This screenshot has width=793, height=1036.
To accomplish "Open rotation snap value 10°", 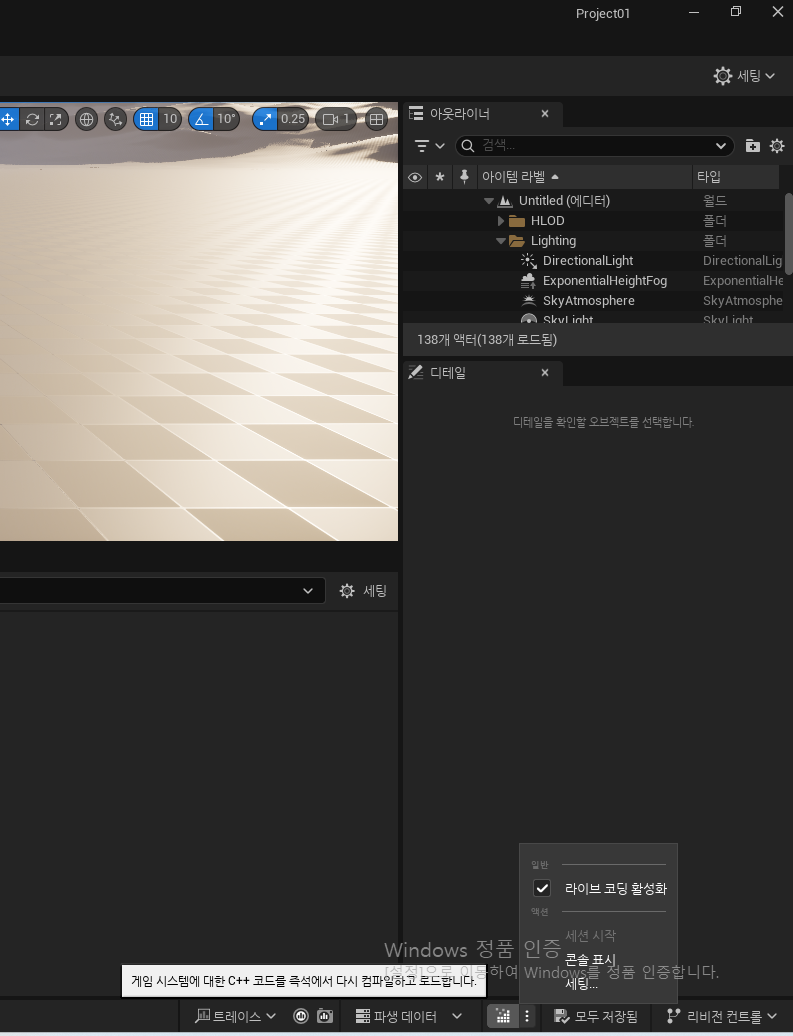I will pos(227,120).
